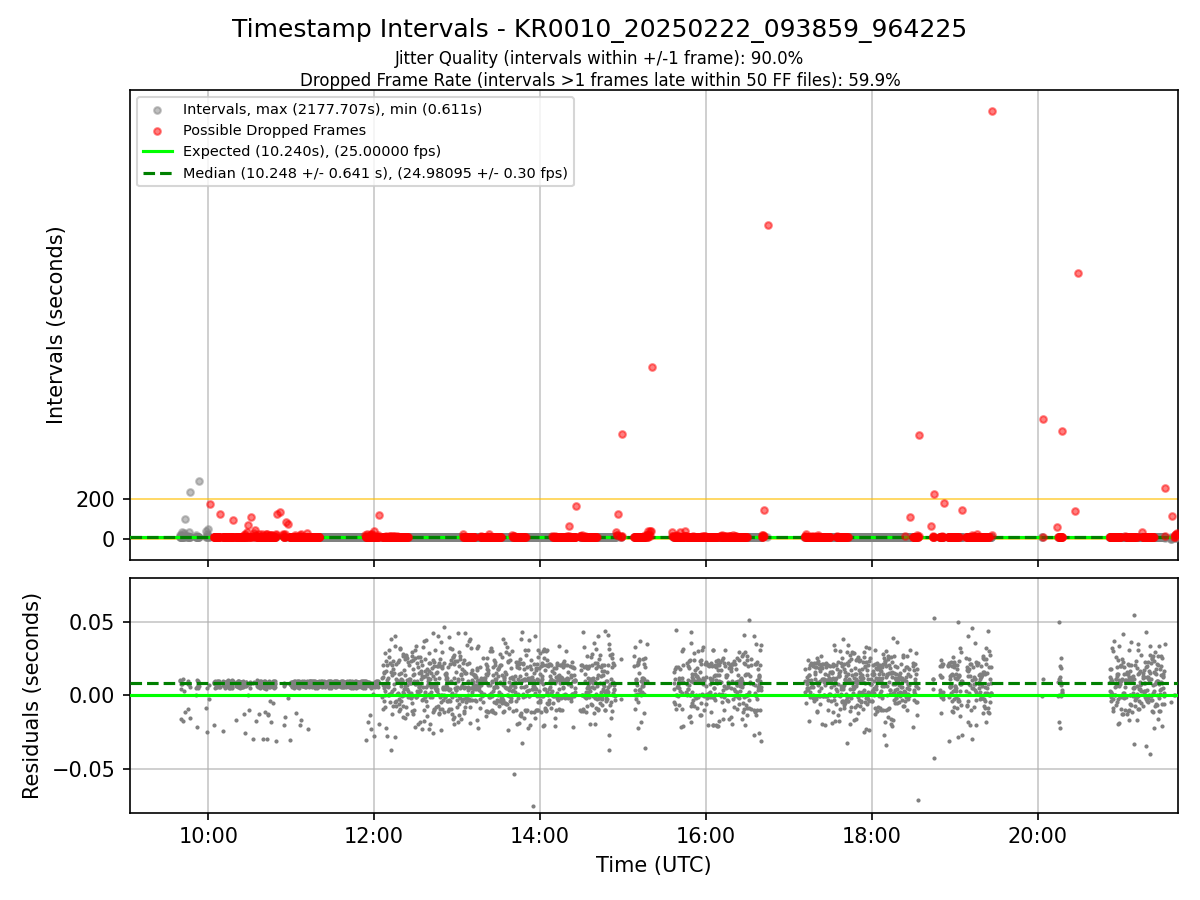Click the red outlier point just before 17:00
The height and width of the screenshot is (900, 1200).
tap(768, 225)
